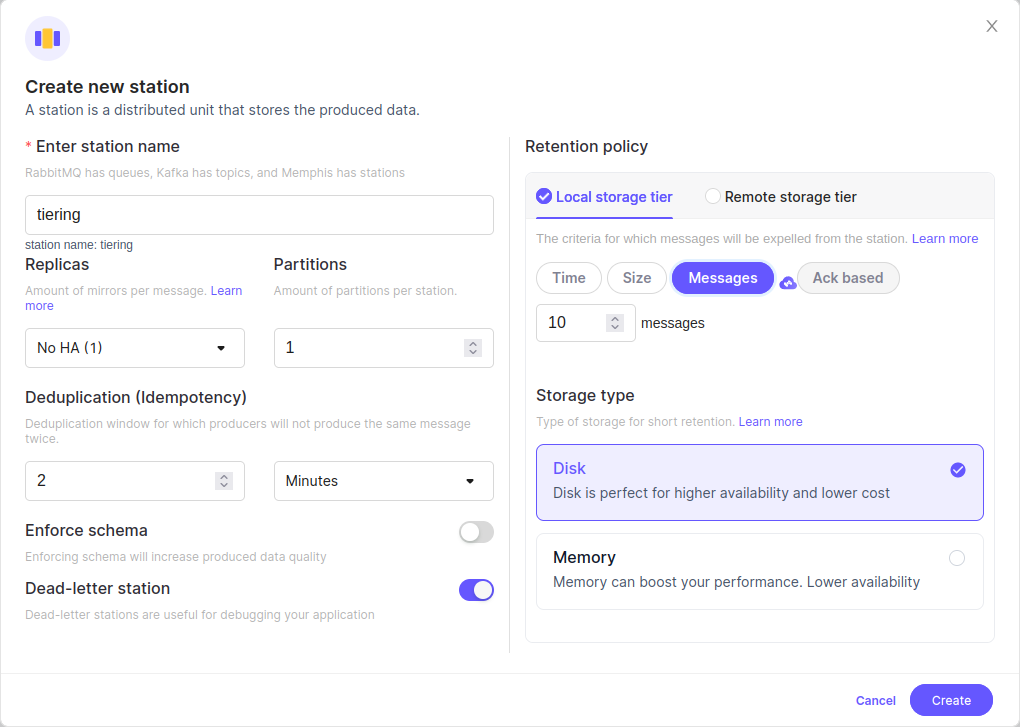Click the Deduplication value stepper arrows
Image resolution: width=1020 pixels, height=727 pixels.
point(224,481)
